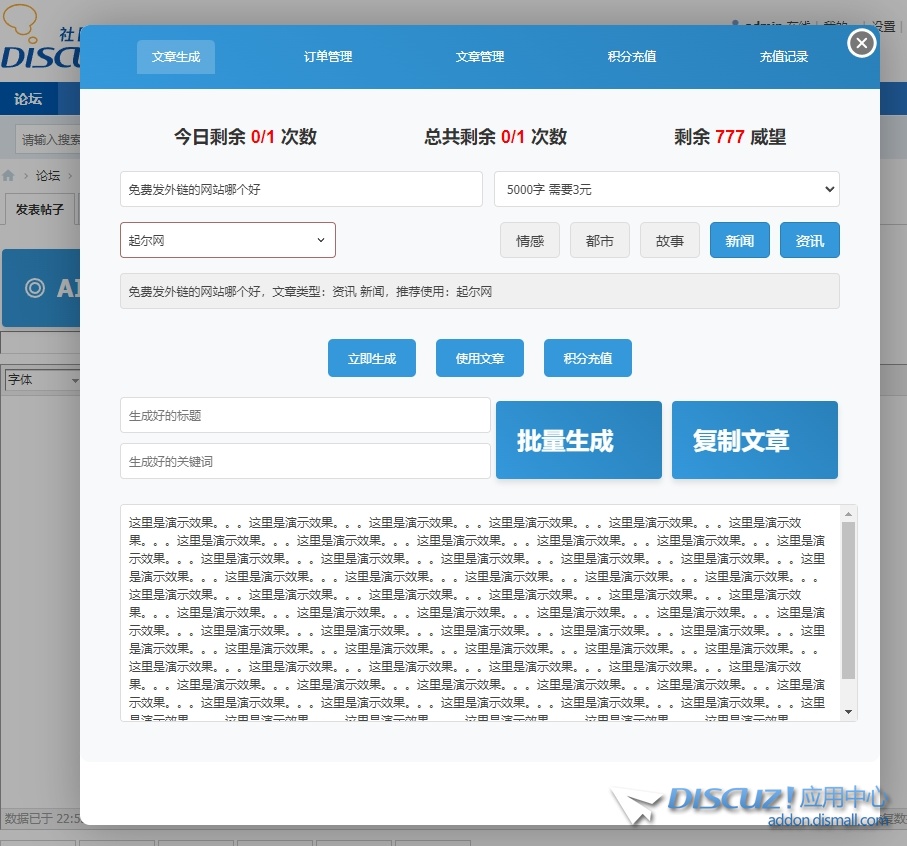This screenshot has width=907, height=846.
Task: Open the 文章管理 tab
Action: click(x=480, y=57)
